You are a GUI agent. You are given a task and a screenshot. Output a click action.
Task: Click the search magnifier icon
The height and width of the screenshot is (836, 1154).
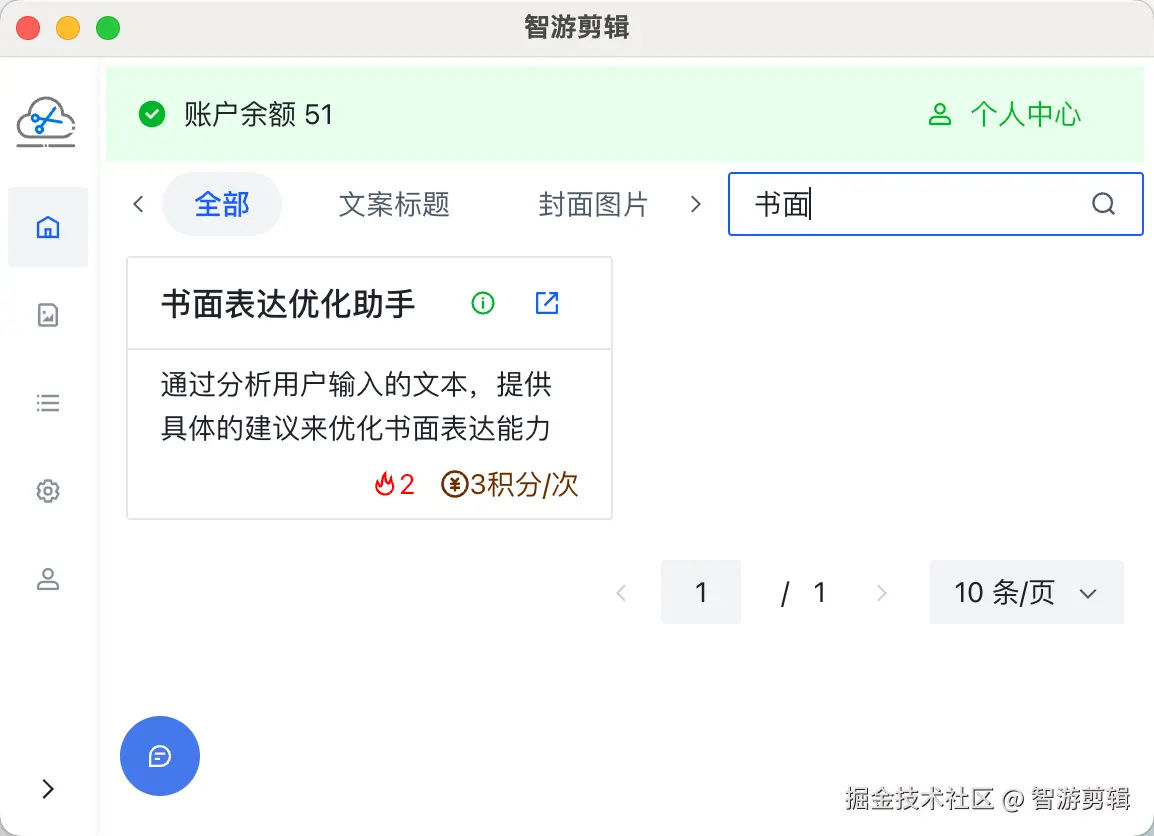click(1103, 205)
